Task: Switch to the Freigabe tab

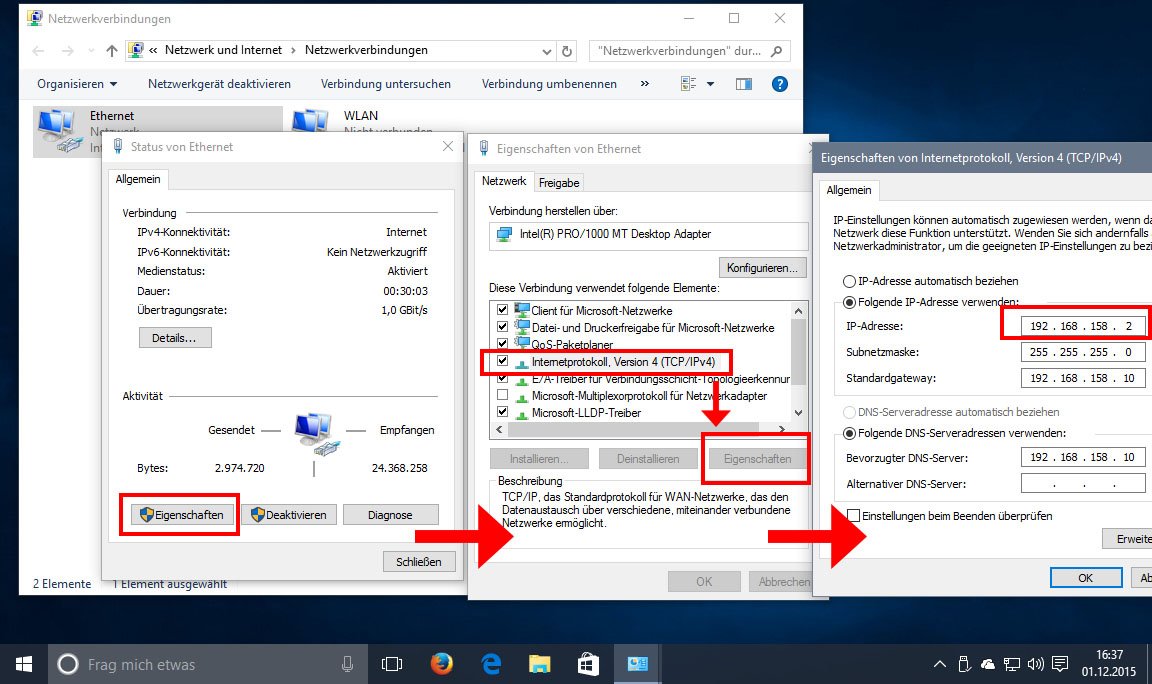Action: pos(559,182)
